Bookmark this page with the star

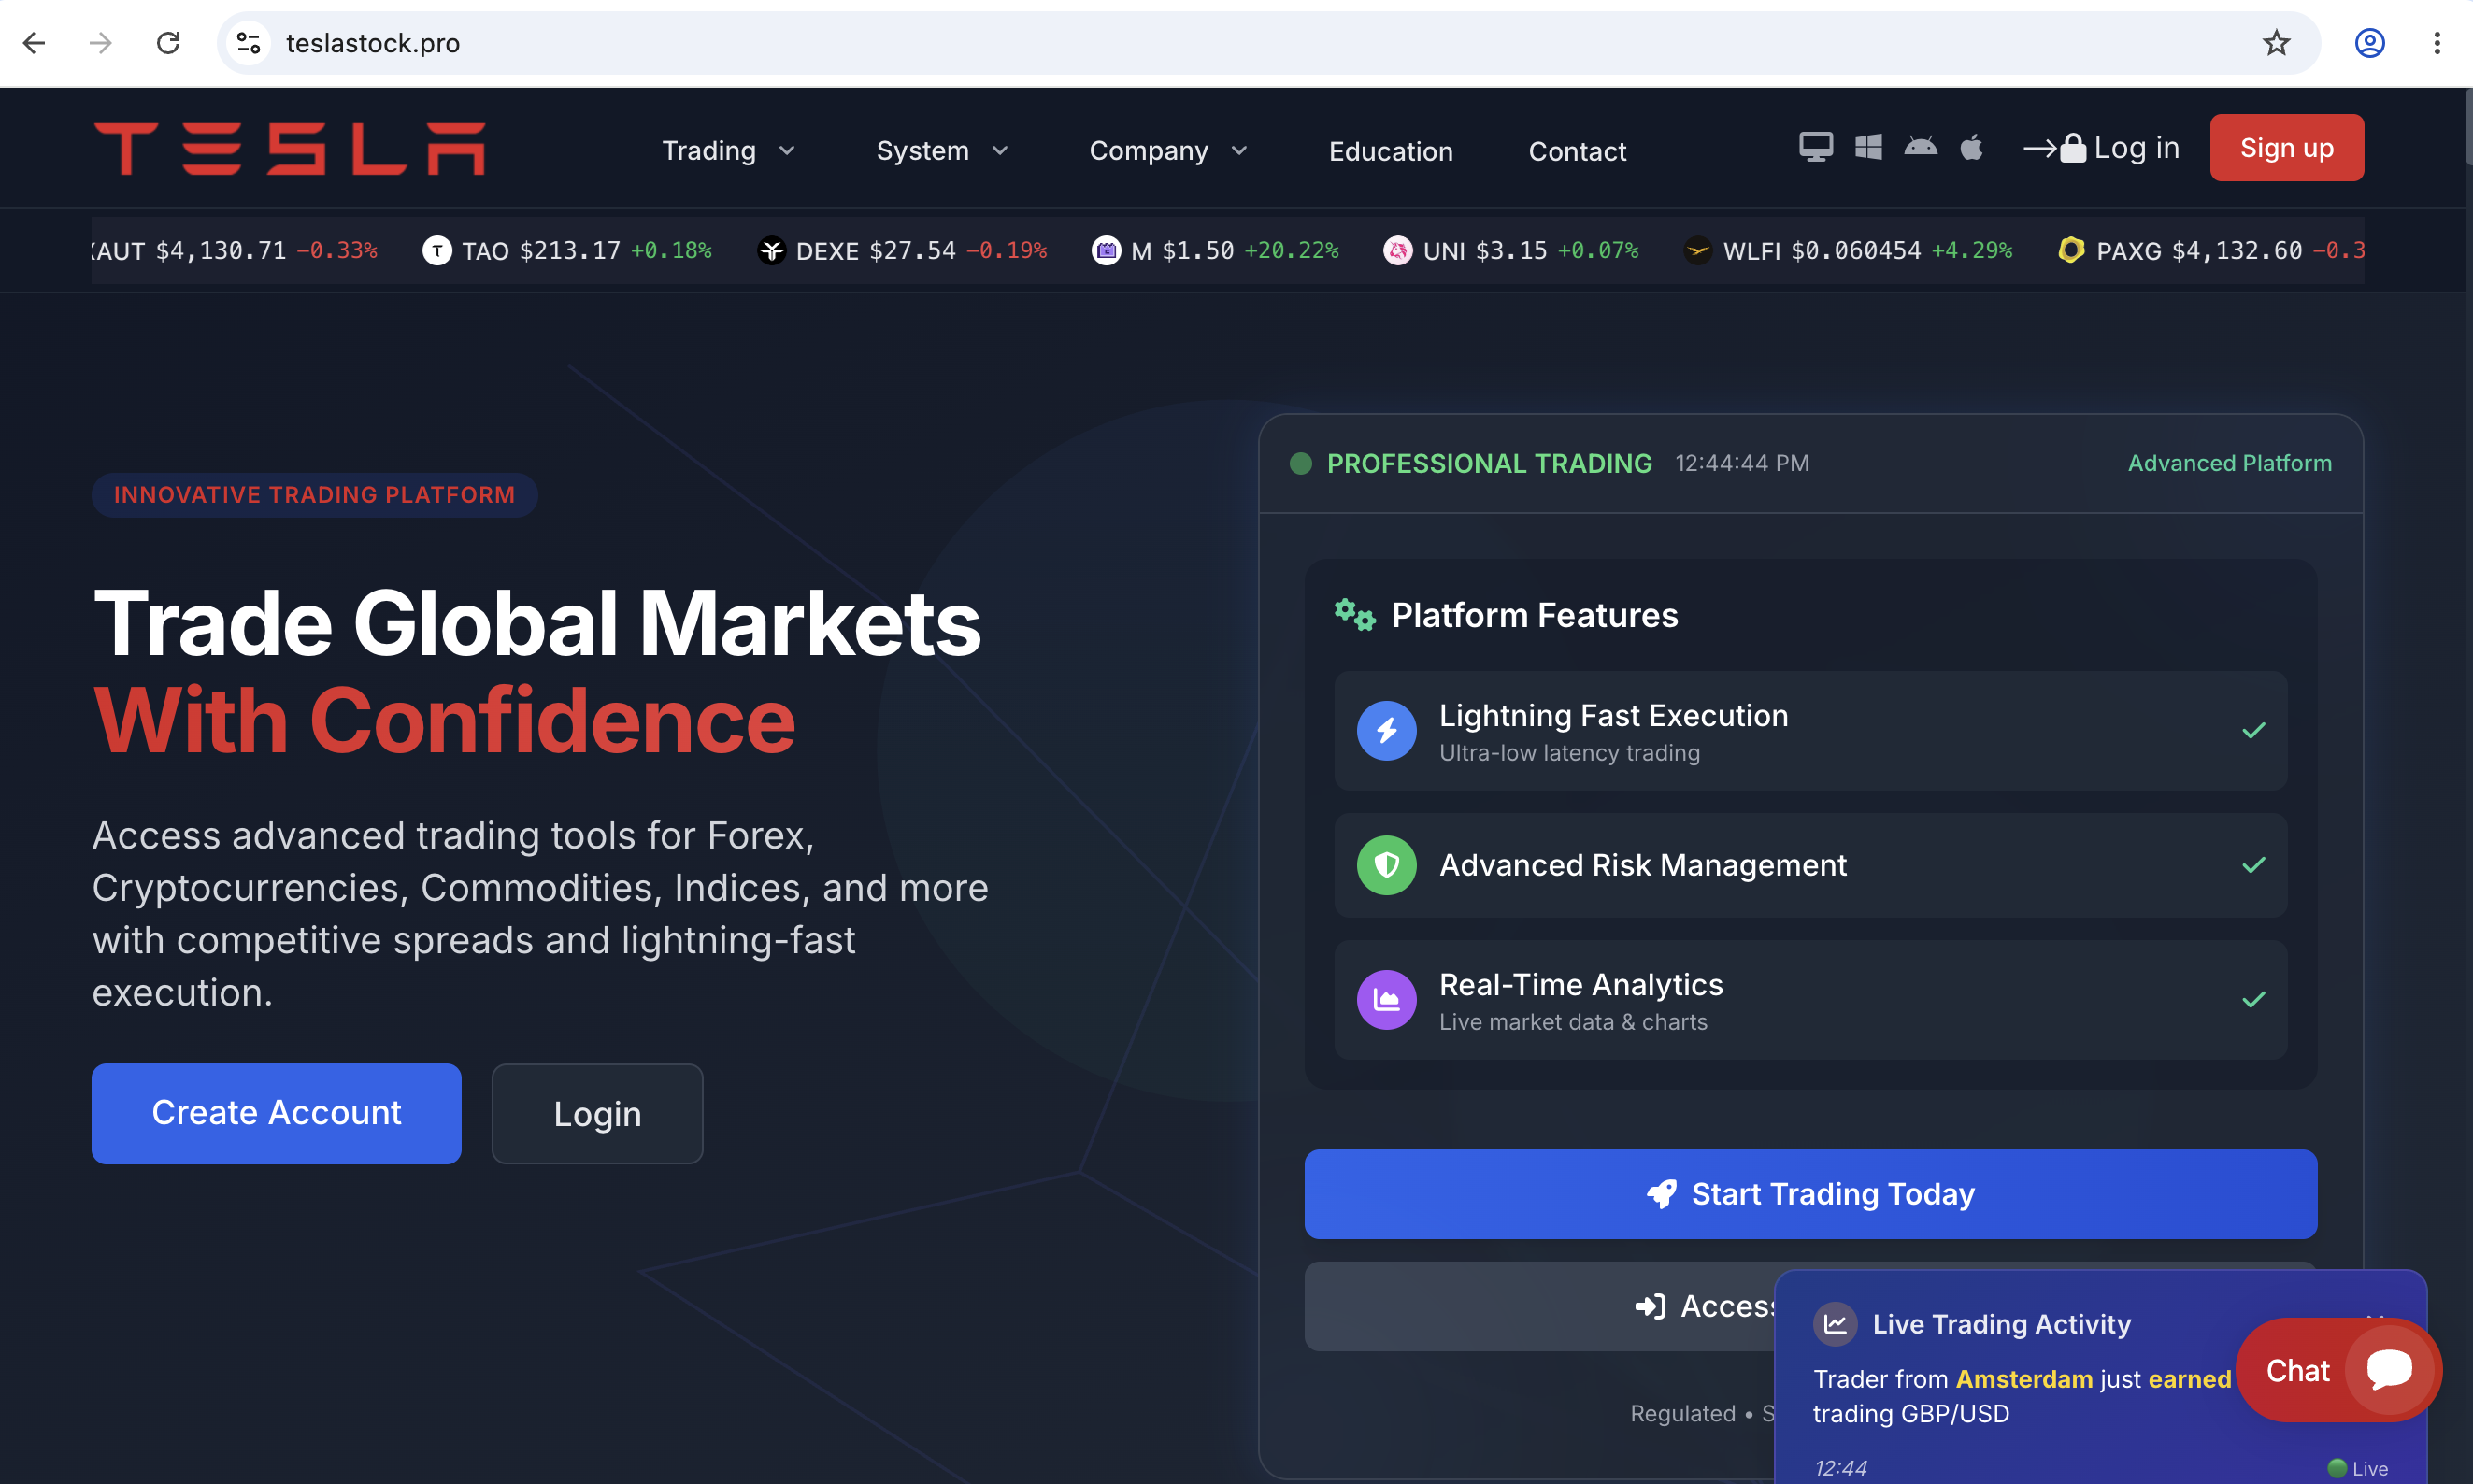(2276, 43)
